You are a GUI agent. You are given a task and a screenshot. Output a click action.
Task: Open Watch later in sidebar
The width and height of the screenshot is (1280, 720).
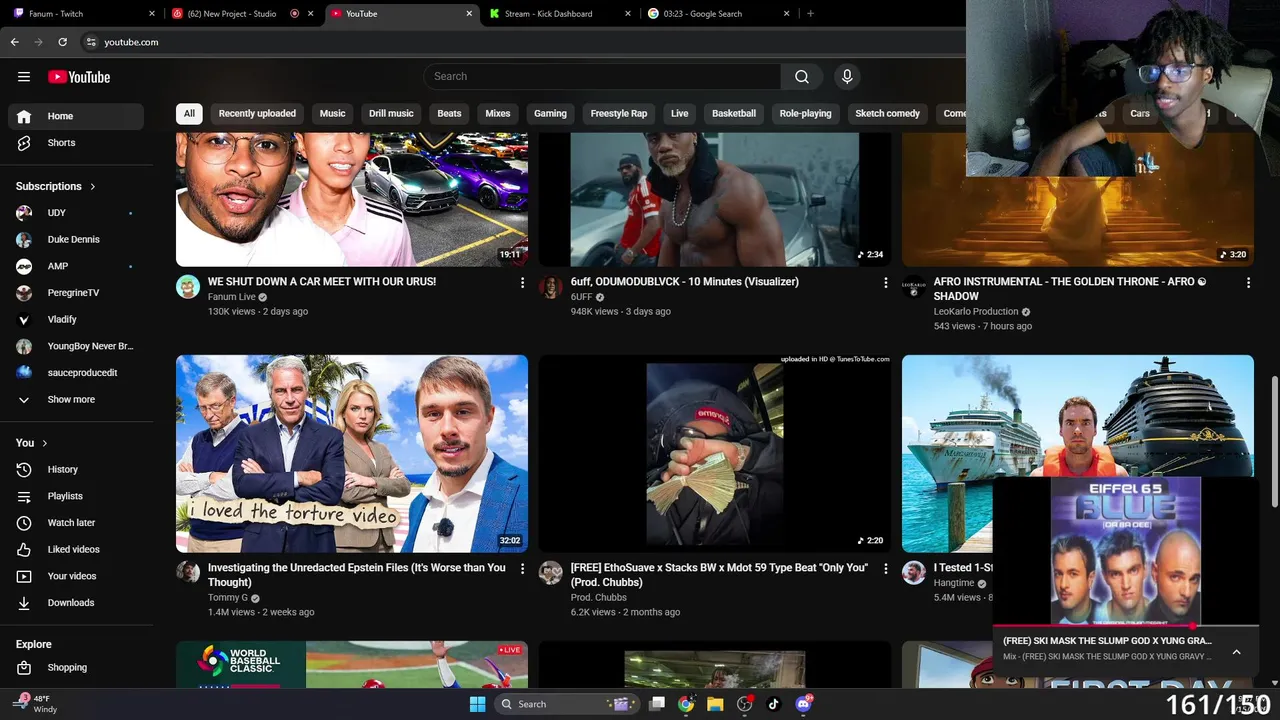coord(76,523)
